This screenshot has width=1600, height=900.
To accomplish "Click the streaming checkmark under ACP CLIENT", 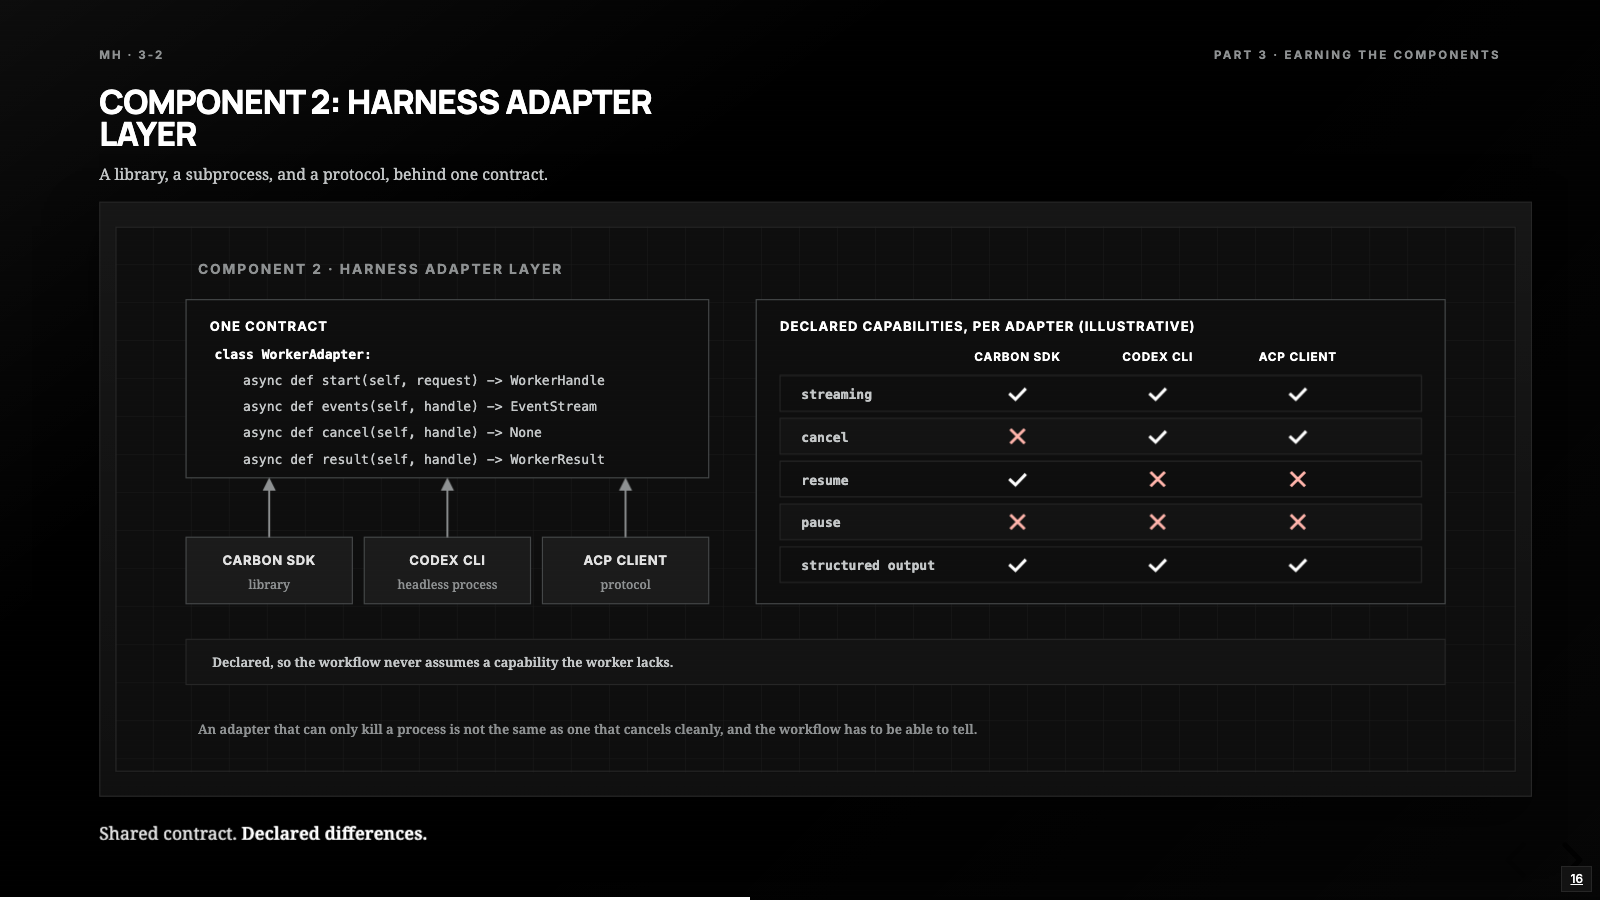I will point(1297,394).
